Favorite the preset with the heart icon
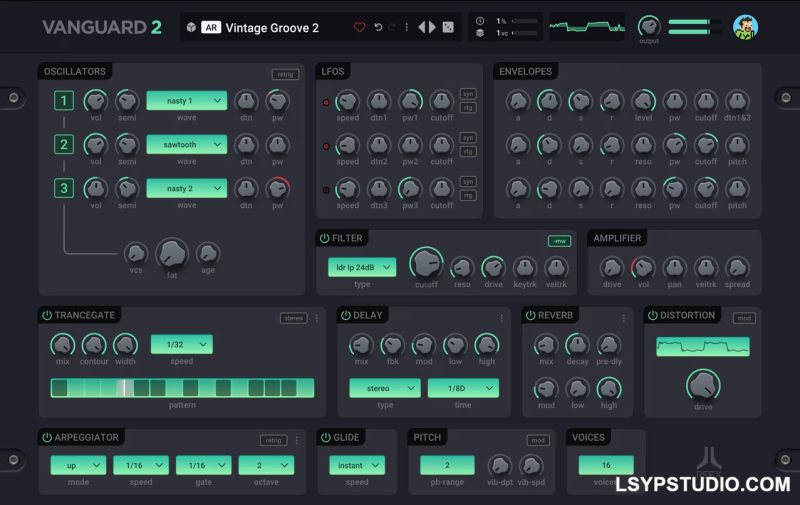This screenshot has width=800, height=505. pos(359,27)
